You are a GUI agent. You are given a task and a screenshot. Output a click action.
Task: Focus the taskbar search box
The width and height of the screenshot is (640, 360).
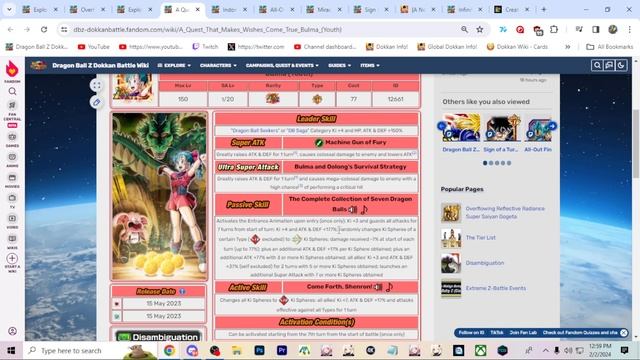click(91, 351)
